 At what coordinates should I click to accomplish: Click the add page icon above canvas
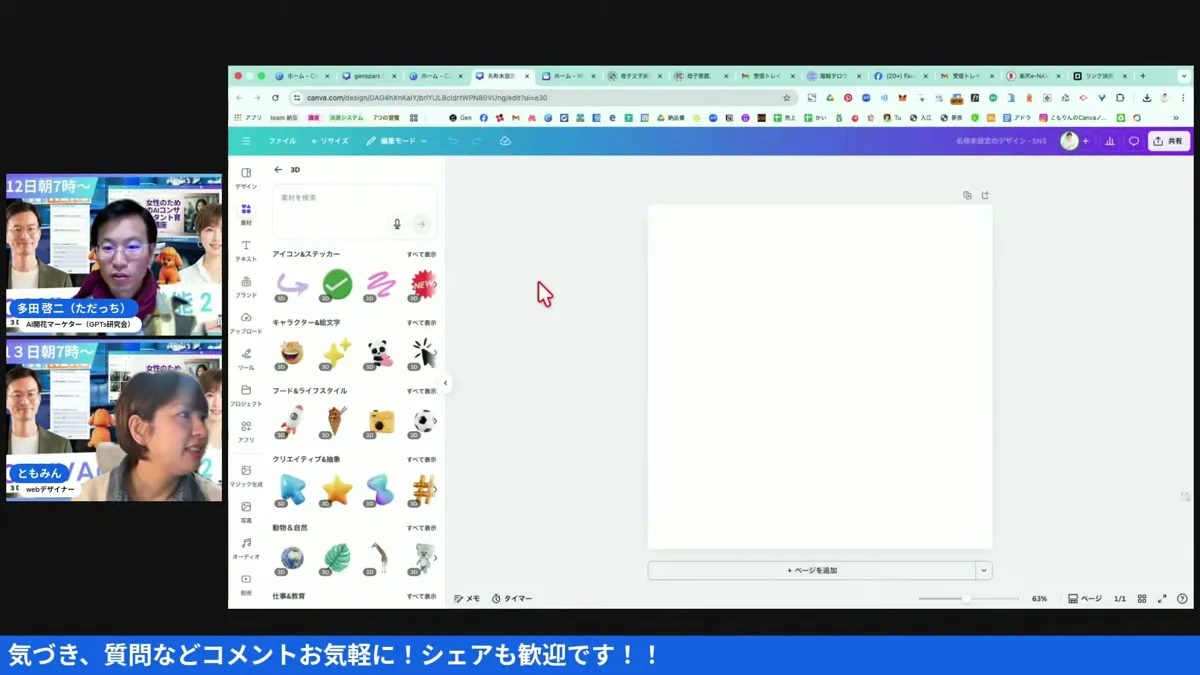(x=985, y=195)
